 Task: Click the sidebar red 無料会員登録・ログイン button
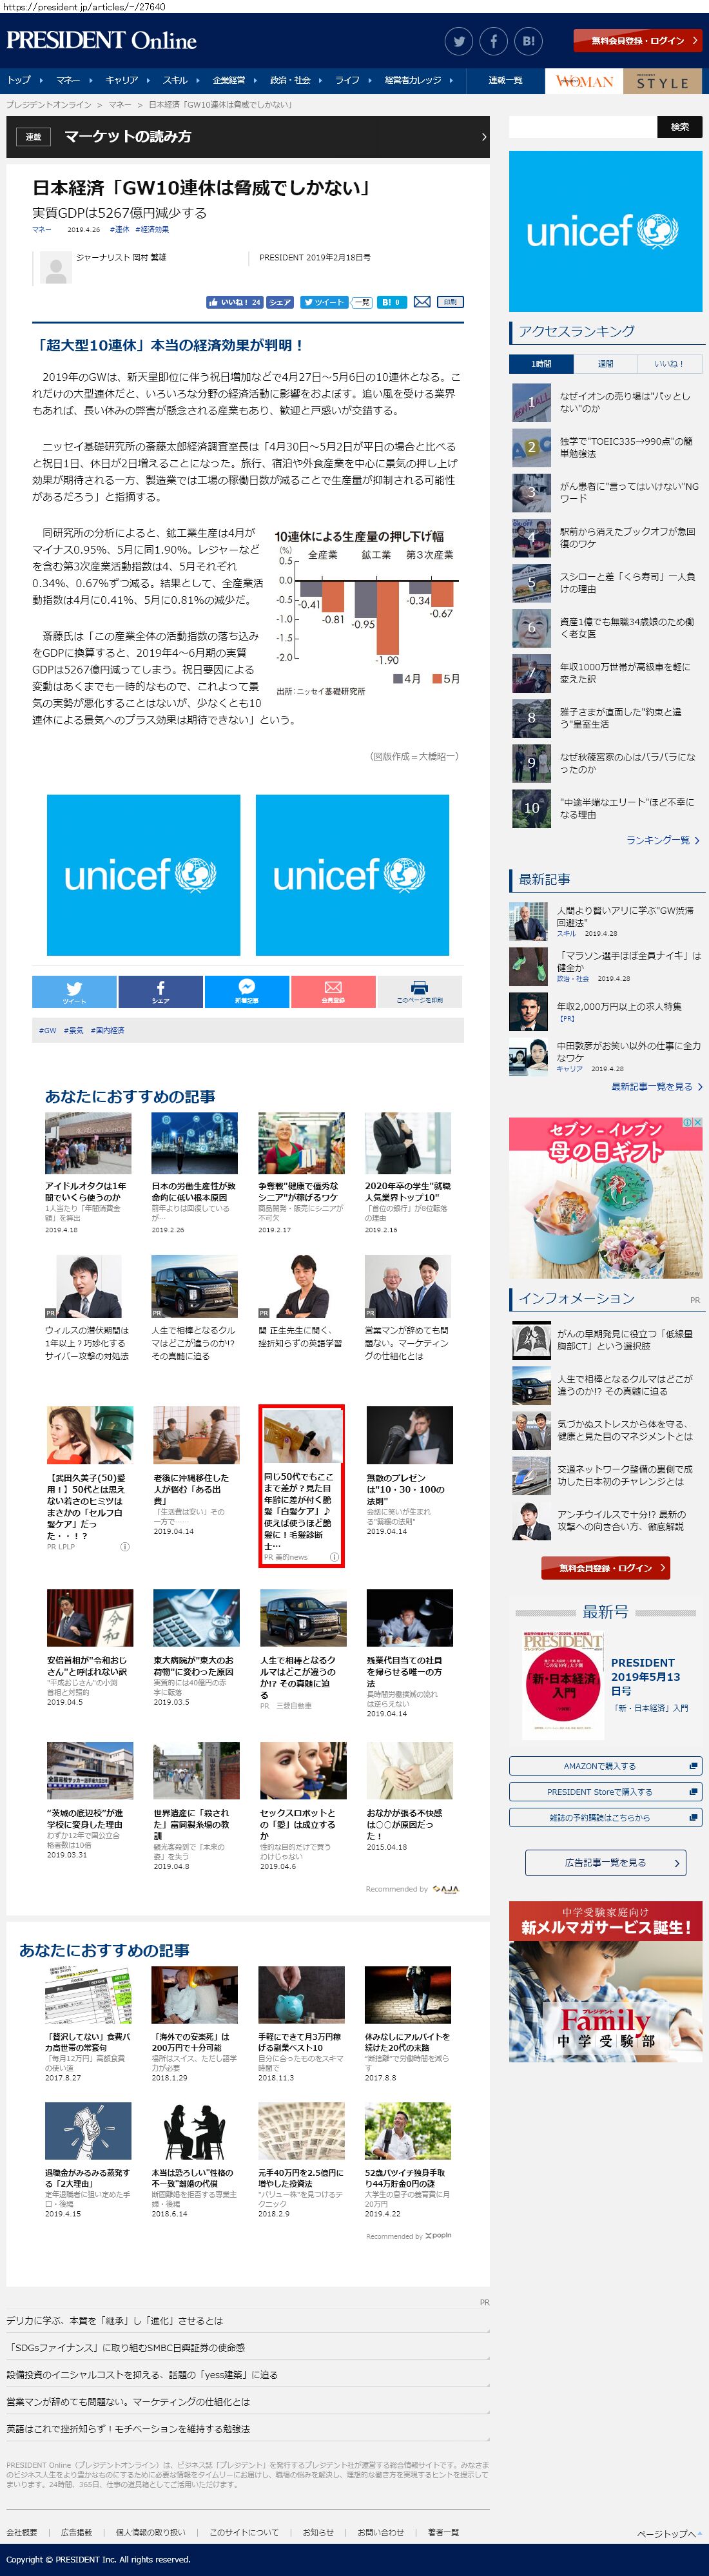point(606,1567)
